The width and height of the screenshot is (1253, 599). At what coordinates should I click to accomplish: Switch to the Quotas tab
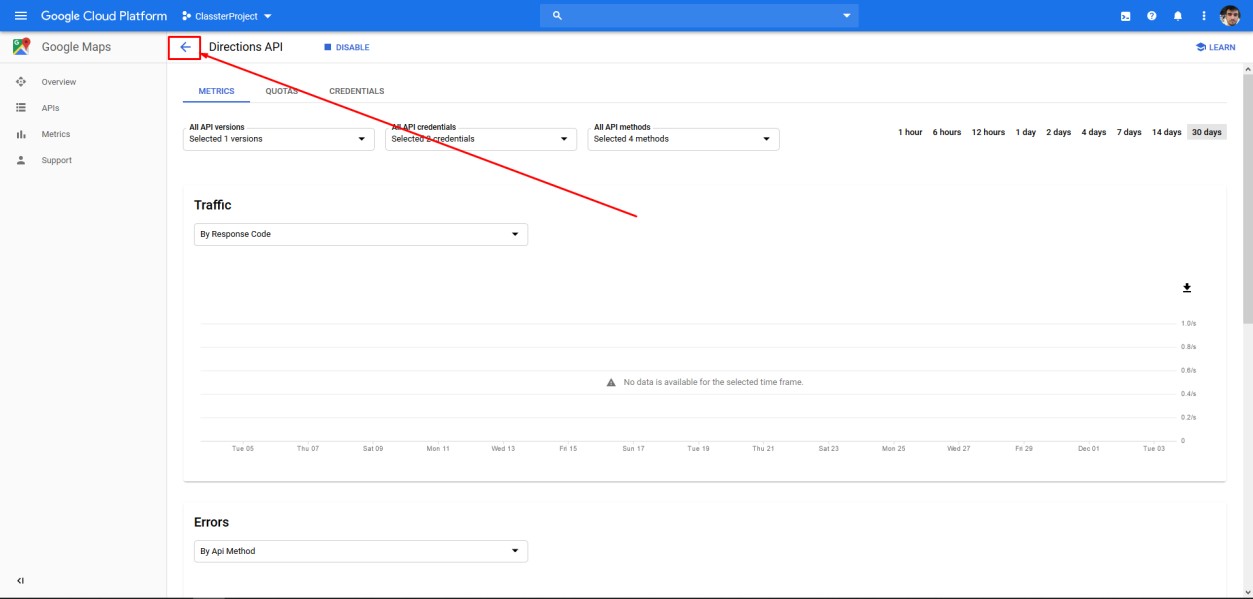tap(281, 91)
